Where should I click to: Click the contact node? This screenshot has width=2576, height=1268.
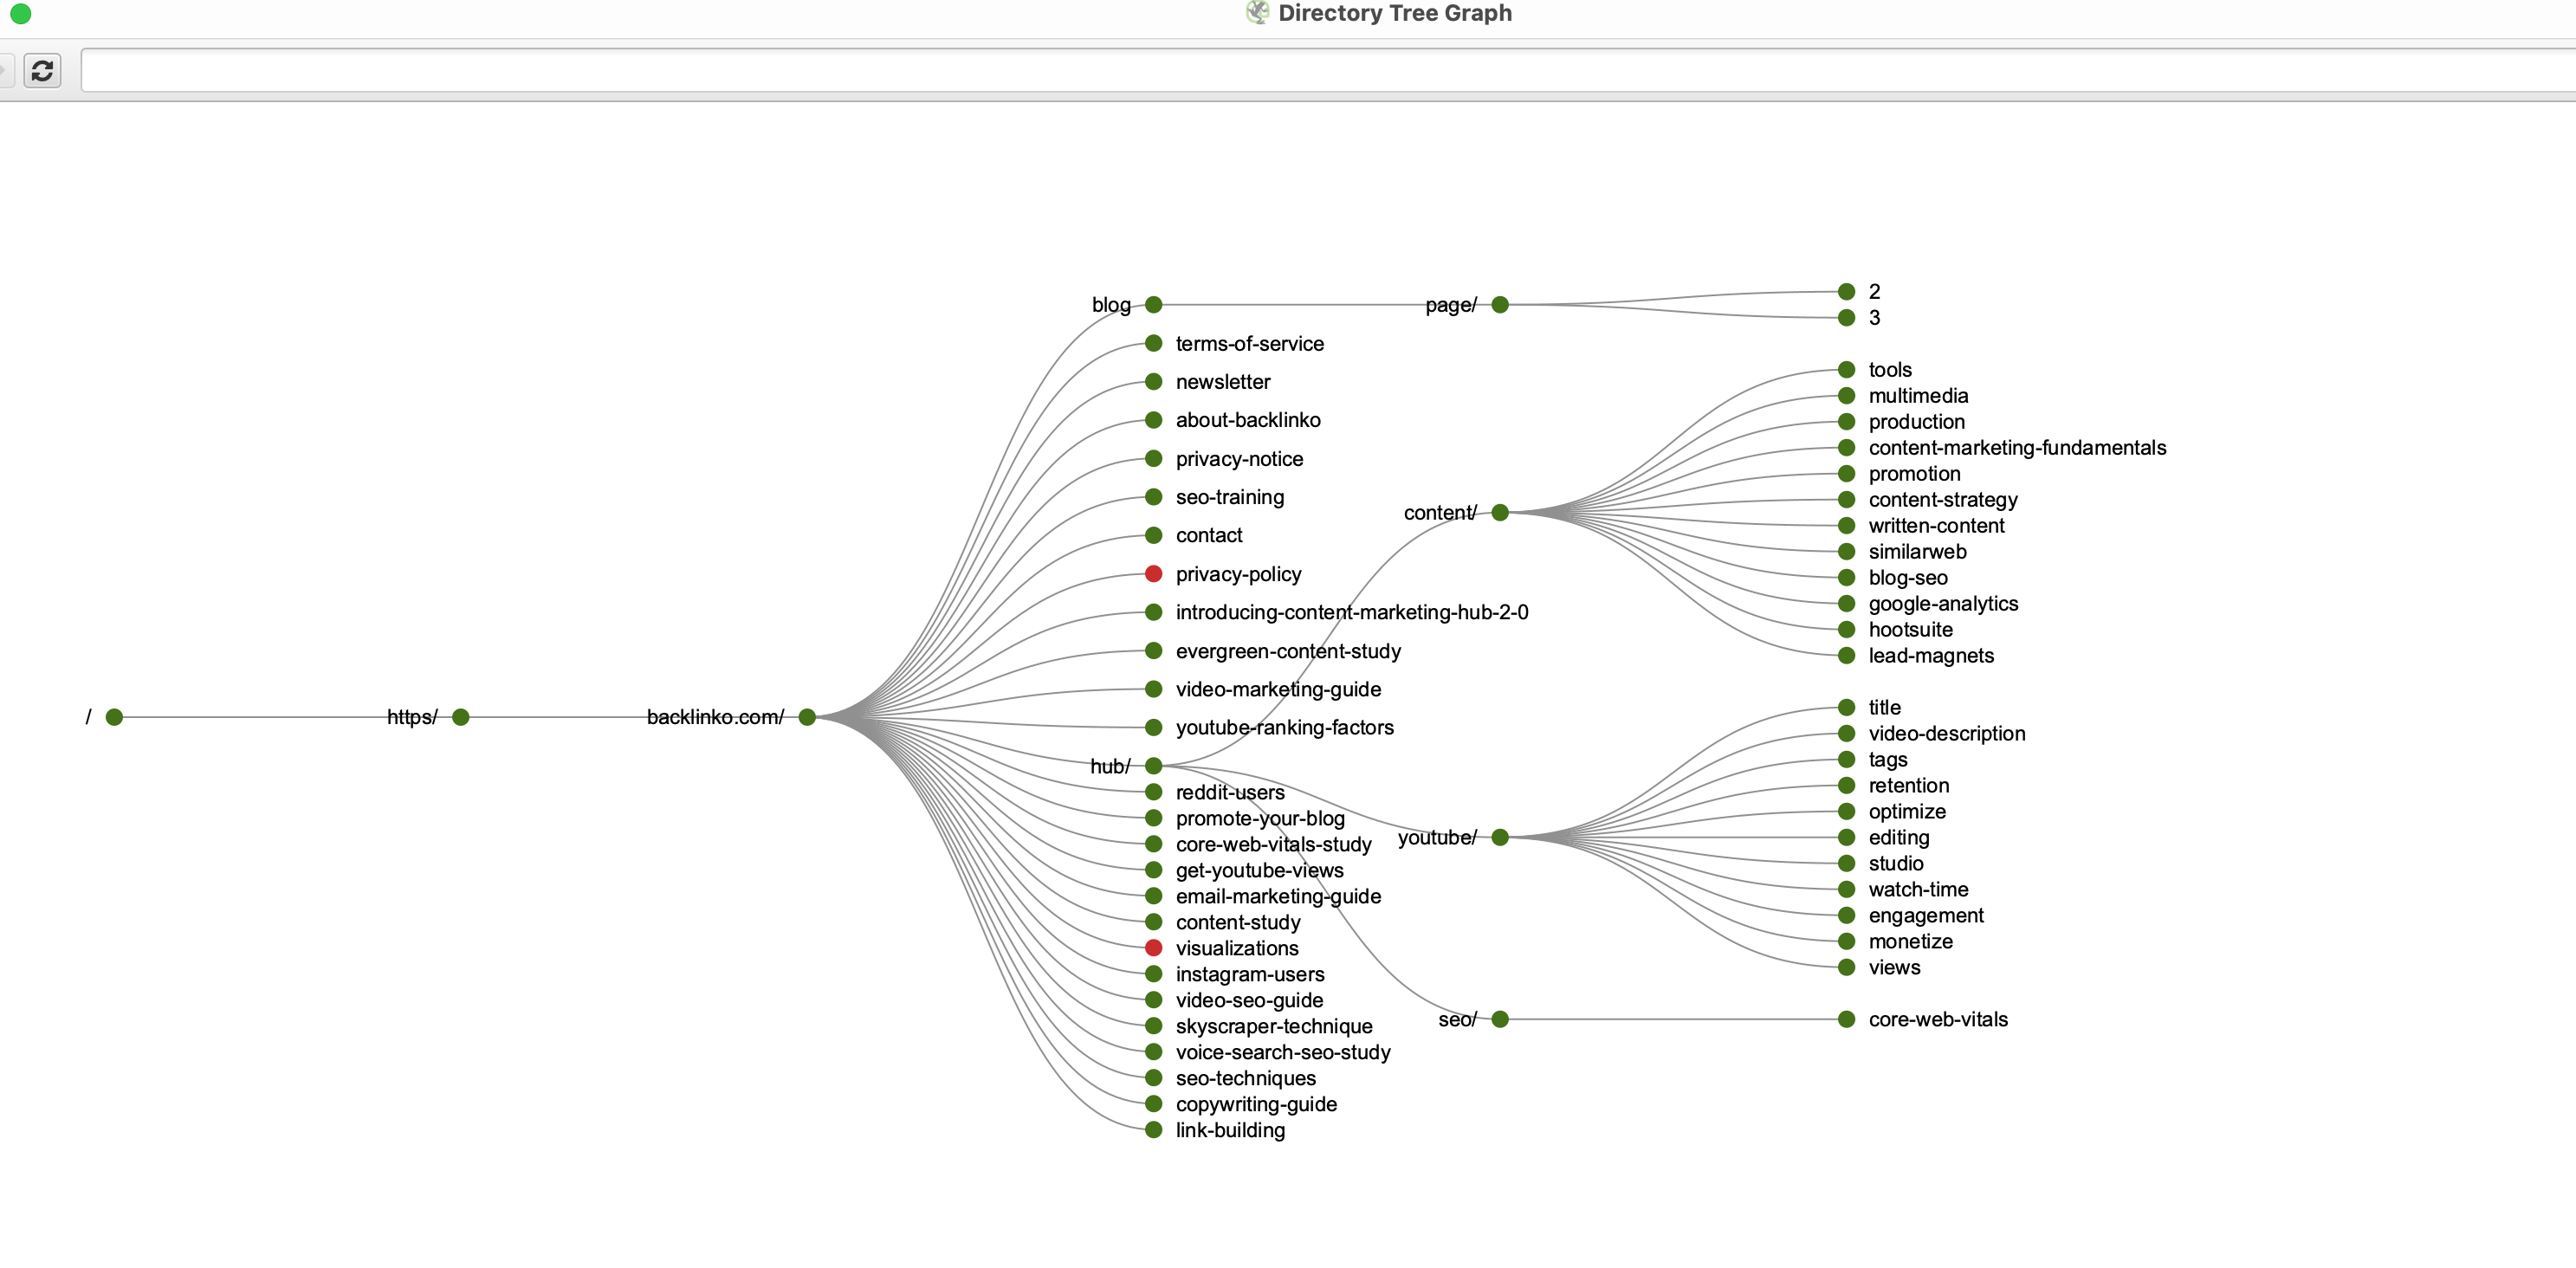pyautogui.click(x=1153, y=535)
